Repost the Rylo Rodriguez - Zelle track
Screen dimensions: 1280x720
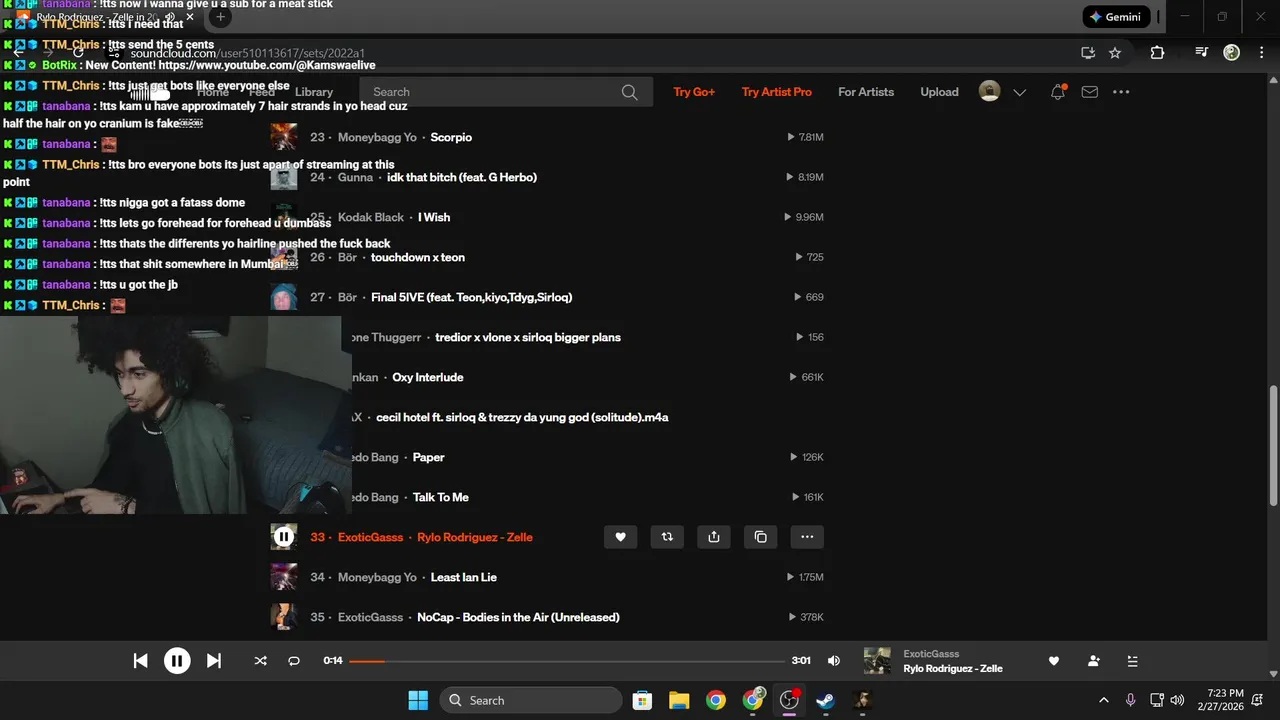point(667,537)
